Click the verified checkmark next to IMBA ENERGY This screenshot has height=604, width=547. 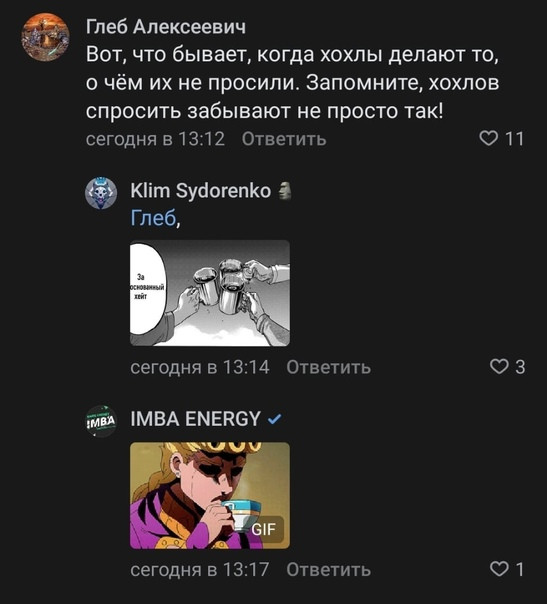click(275, 419)
